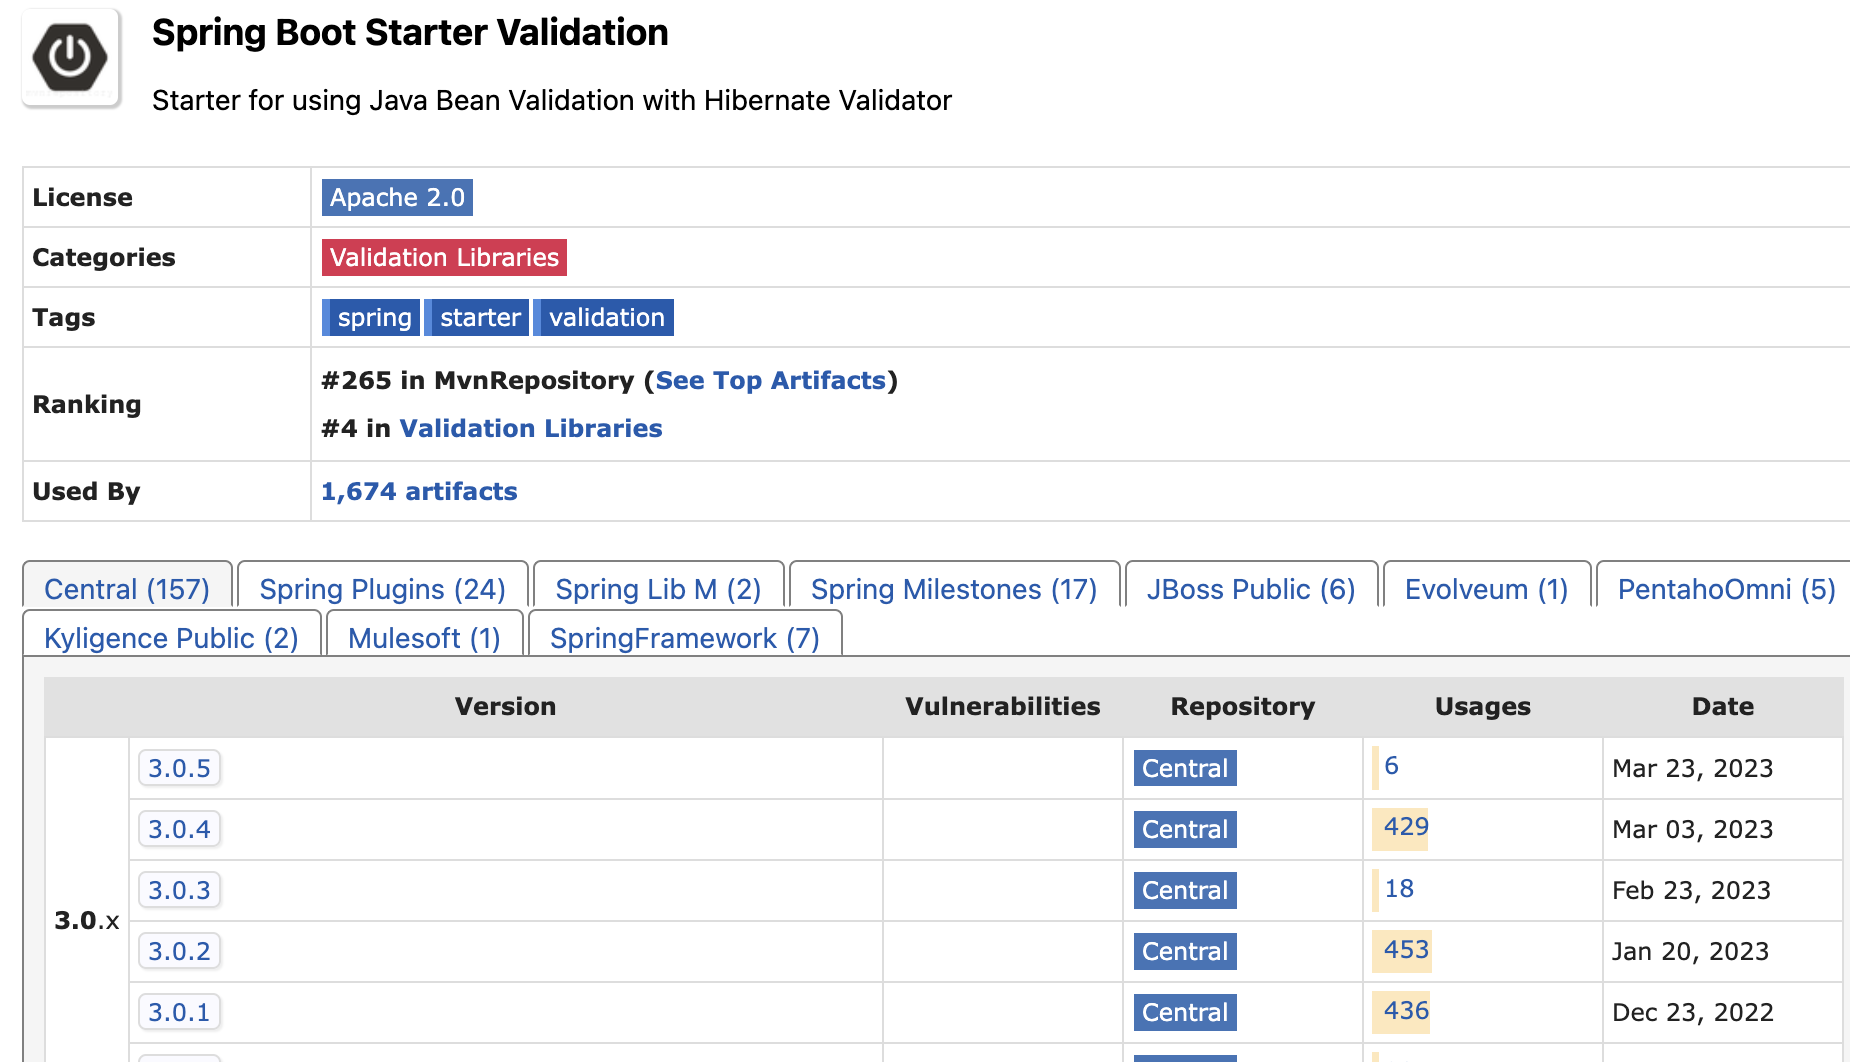Open the Validation Libraries category badge
This screenshot has width=1850, height=1062.
click(444, 257)
